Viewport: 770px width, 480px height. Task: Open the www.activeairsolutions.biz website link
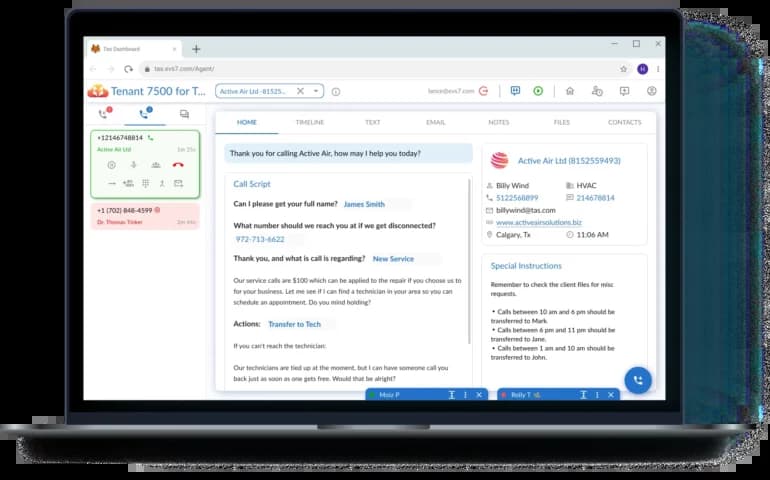click(x=539, y=223)
